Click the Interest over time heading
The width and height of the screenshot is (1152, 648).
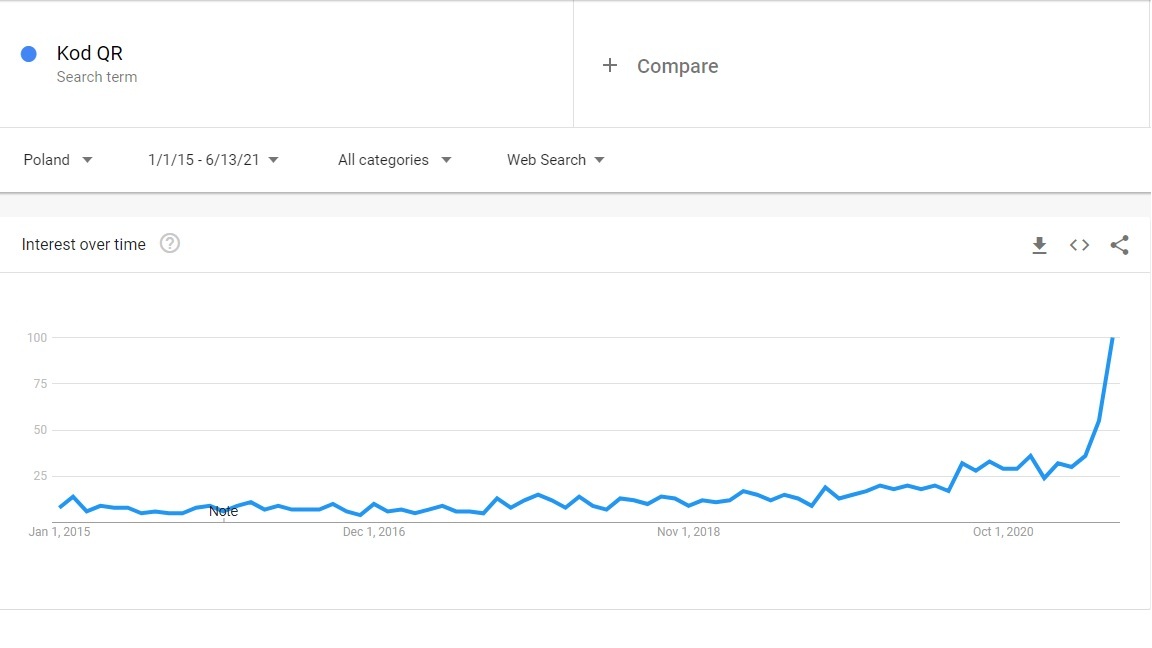pyautogui.click(x=84, y=244)
